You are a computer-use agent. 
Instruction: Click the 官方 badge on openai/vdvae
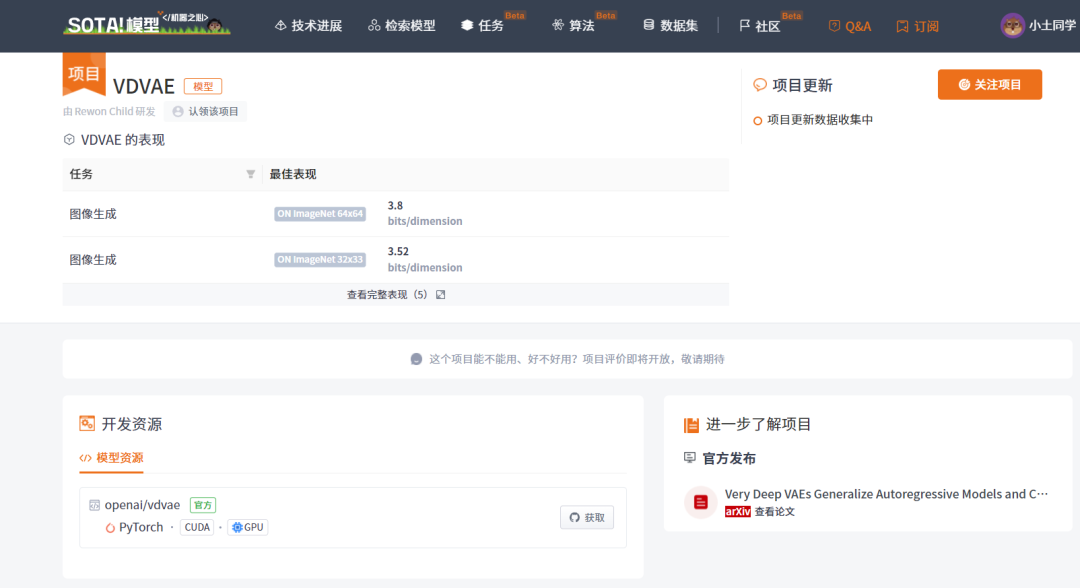202,505
